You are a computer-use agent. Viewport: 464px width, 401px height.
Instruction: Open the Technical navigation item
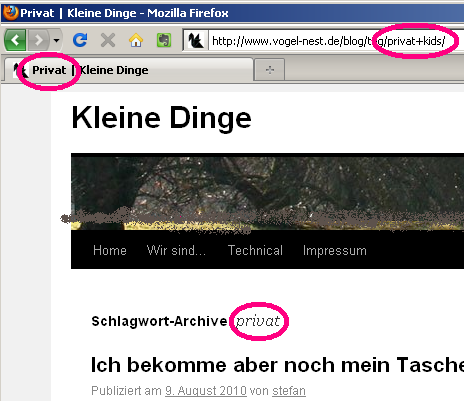(255, 250)
